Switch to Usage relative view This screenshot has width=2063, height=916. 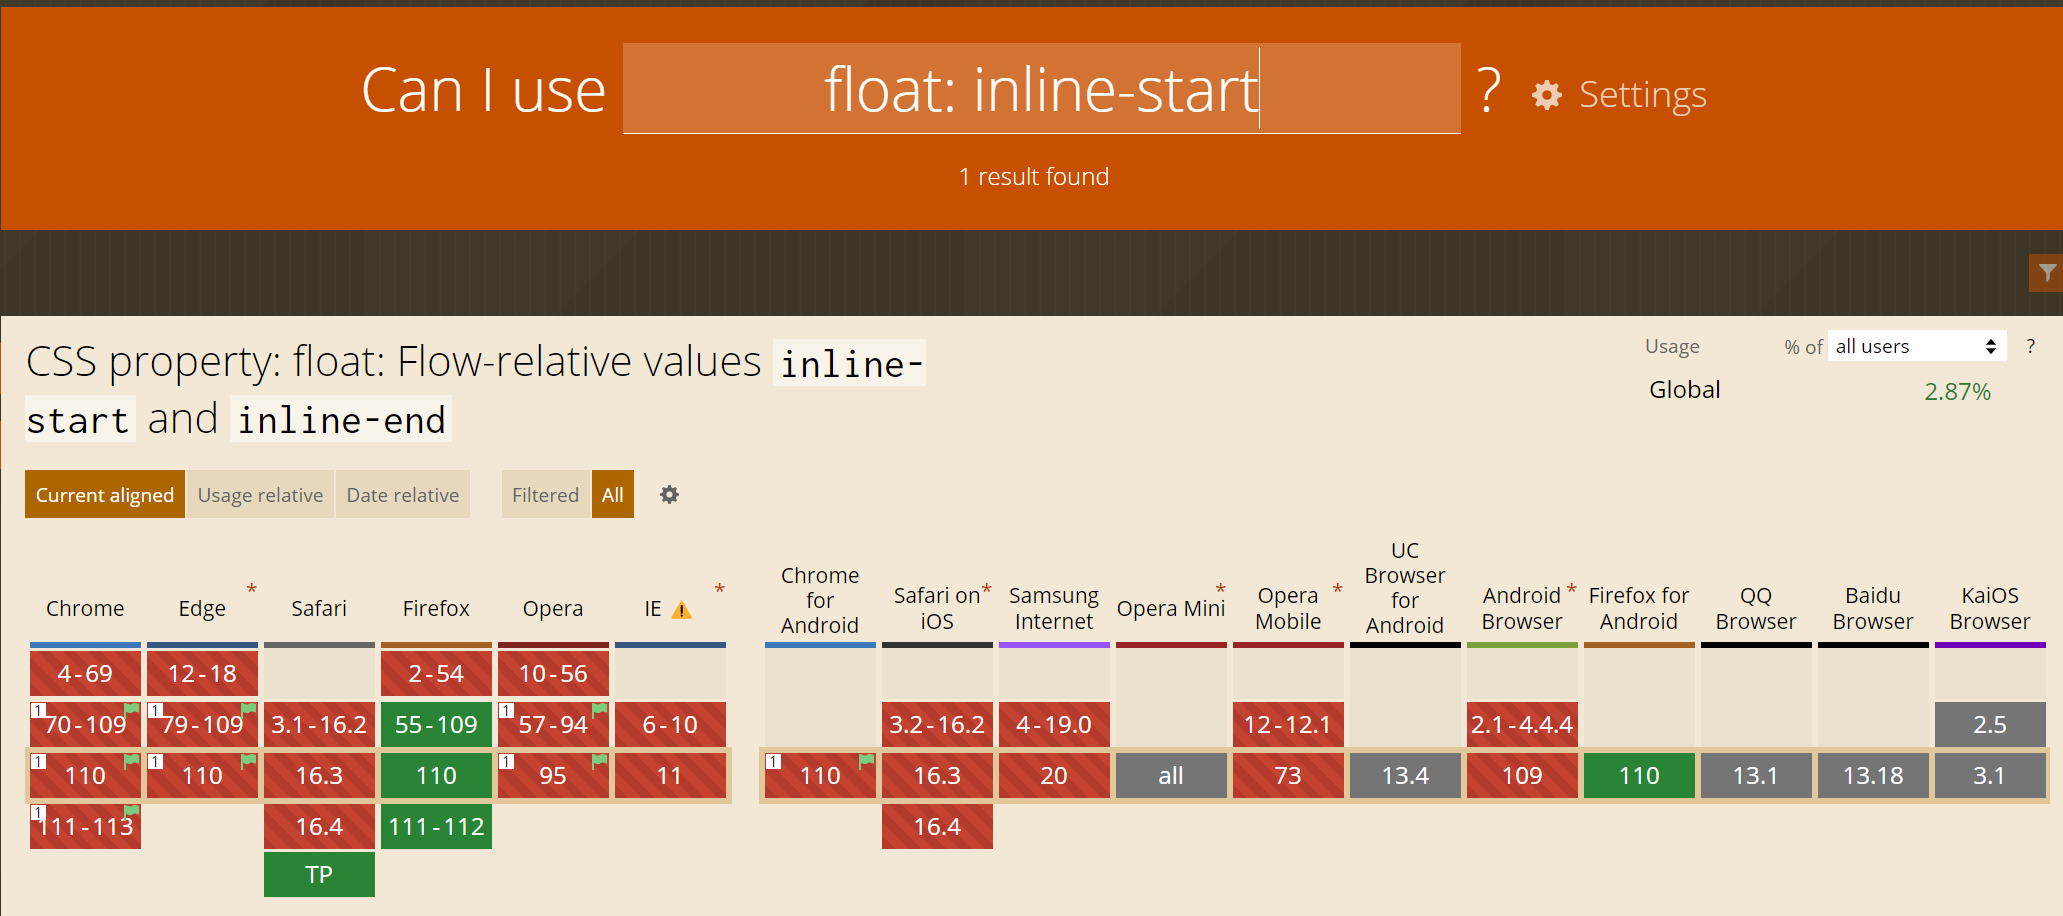click(260, 494)
